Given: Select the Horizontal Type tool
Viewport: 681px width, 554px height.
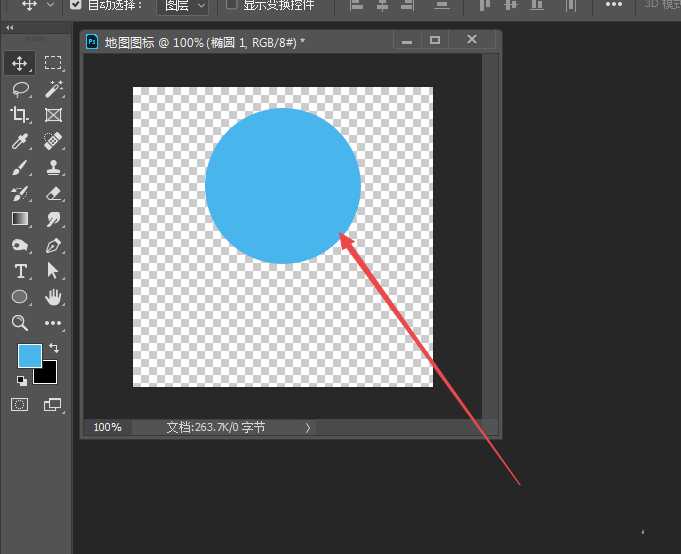Looking at the screenshot, I should 20,271.
